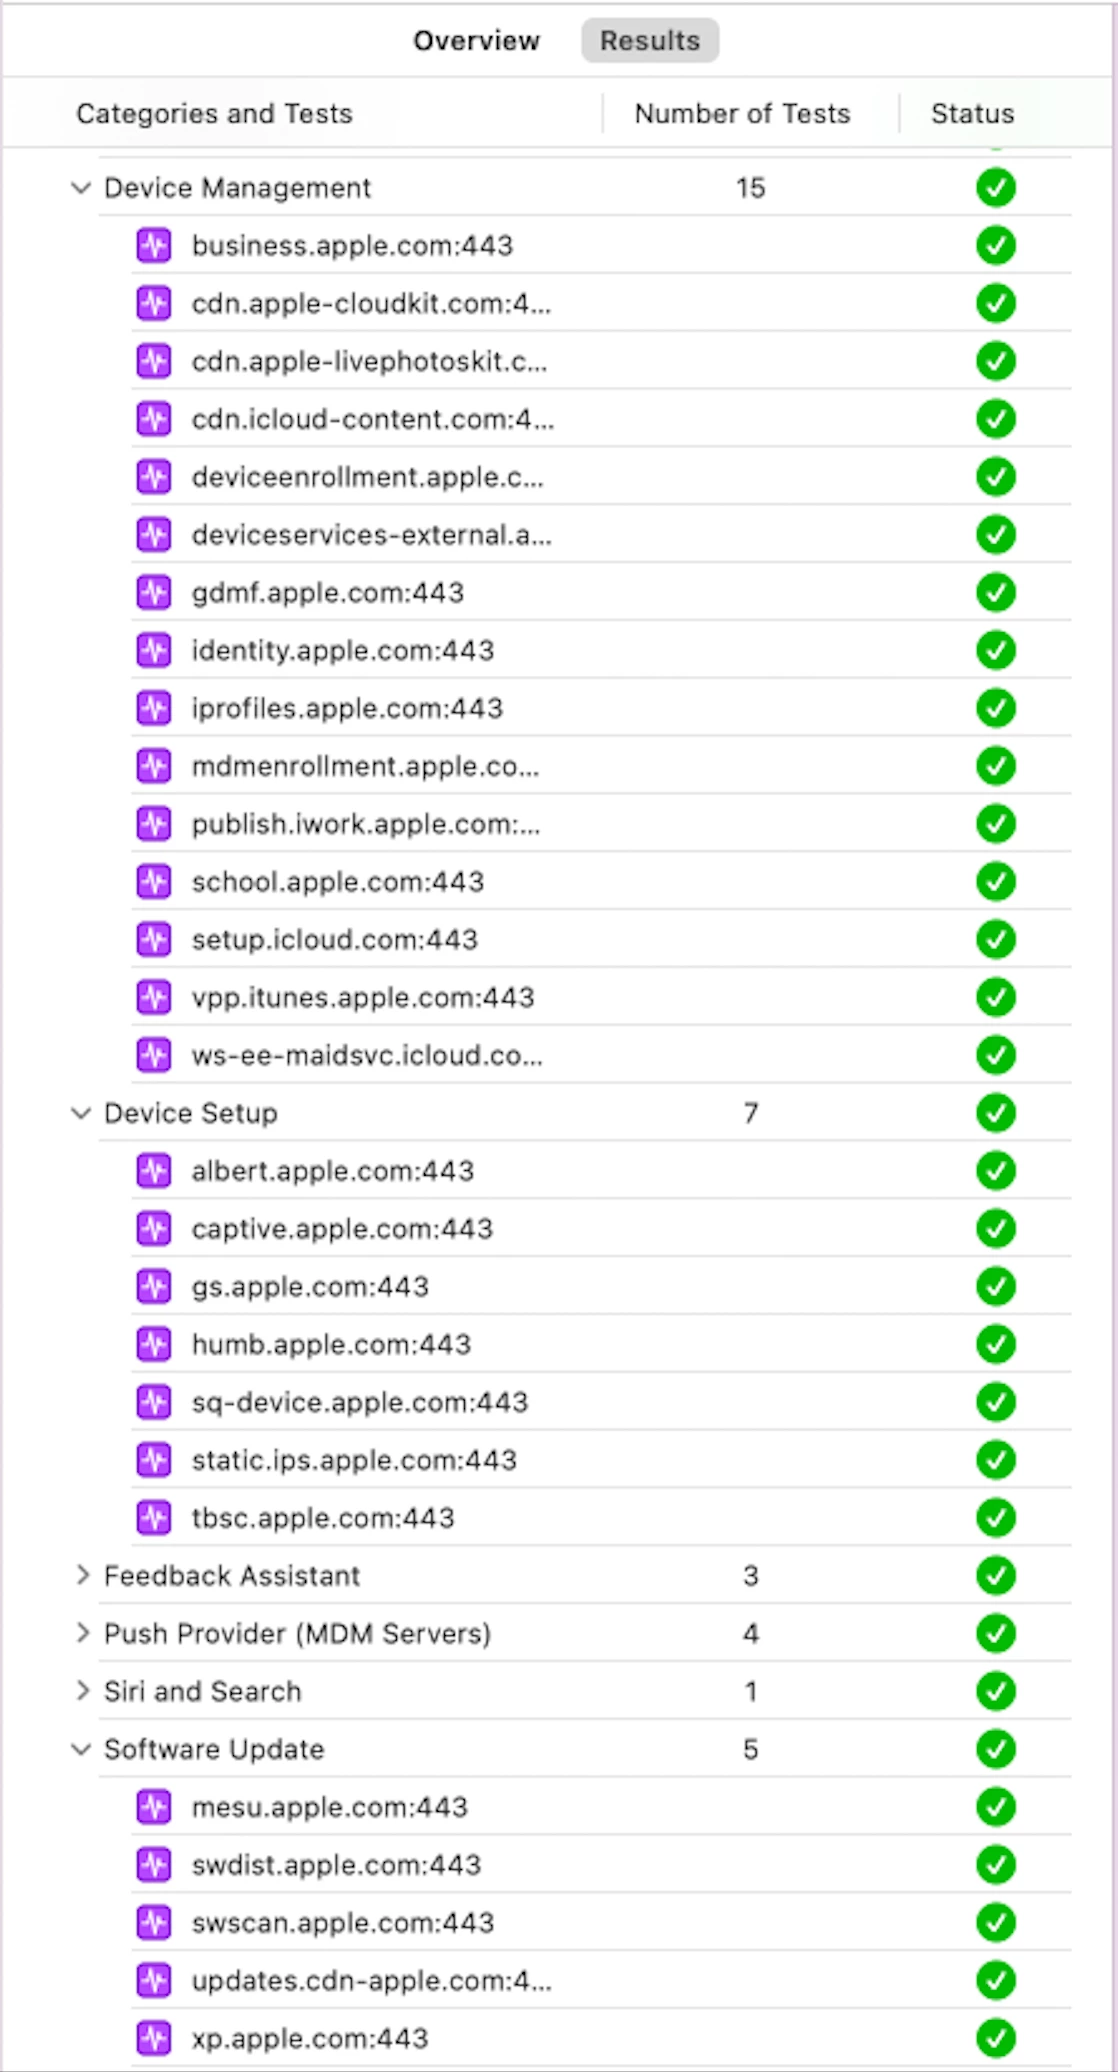This screenshot has width=1118, height=2072.
Task: Select the mesu.apple.com:443 row text
Action: pos(330,1807)
